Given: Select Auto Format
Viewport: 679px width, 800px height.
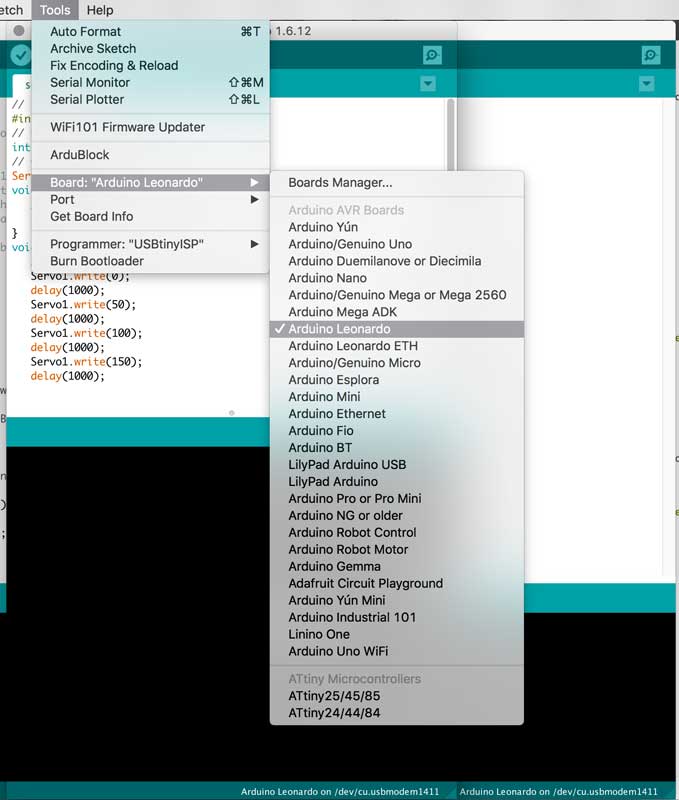Looking at the screenshot, I should click(x=150, y=32).
